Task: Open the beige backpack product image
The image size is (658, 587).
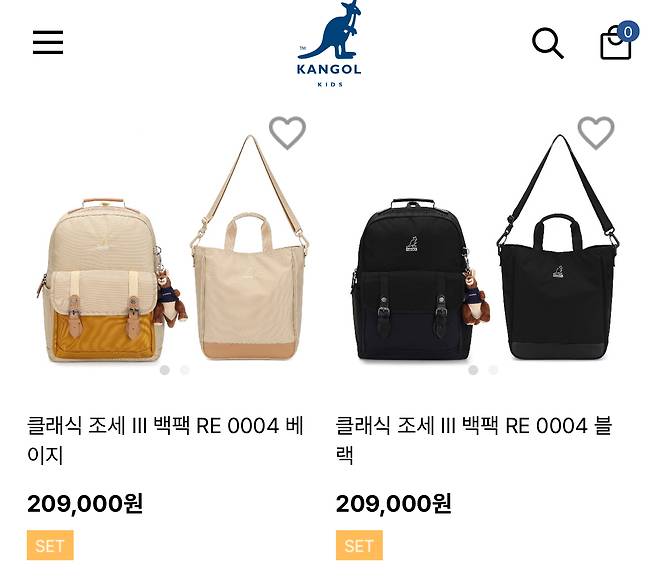Action: tap(111, 280)
